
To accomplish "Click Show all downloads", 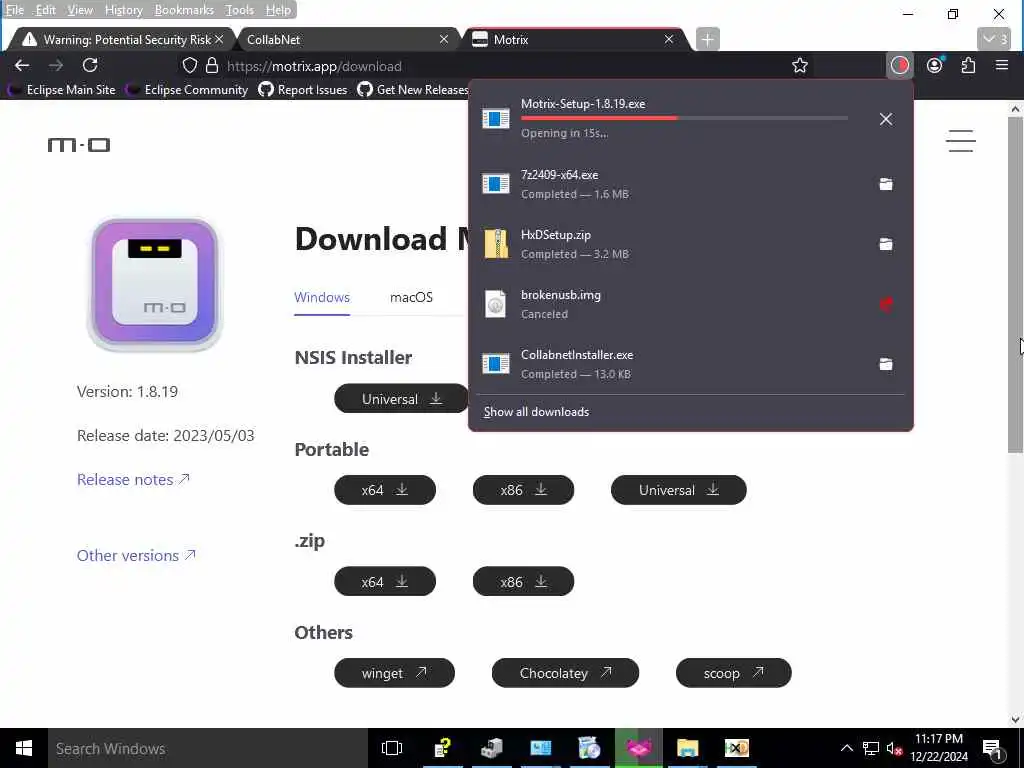I will [536, 411].
